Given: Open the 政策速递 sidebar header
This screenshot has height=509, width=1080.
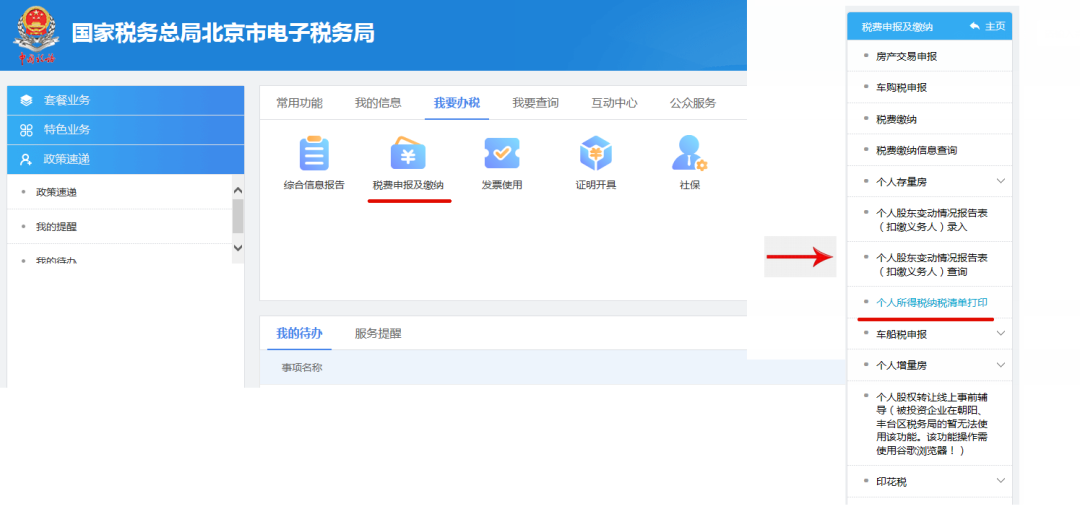Looking at the screenshot, I should (125, 160).
